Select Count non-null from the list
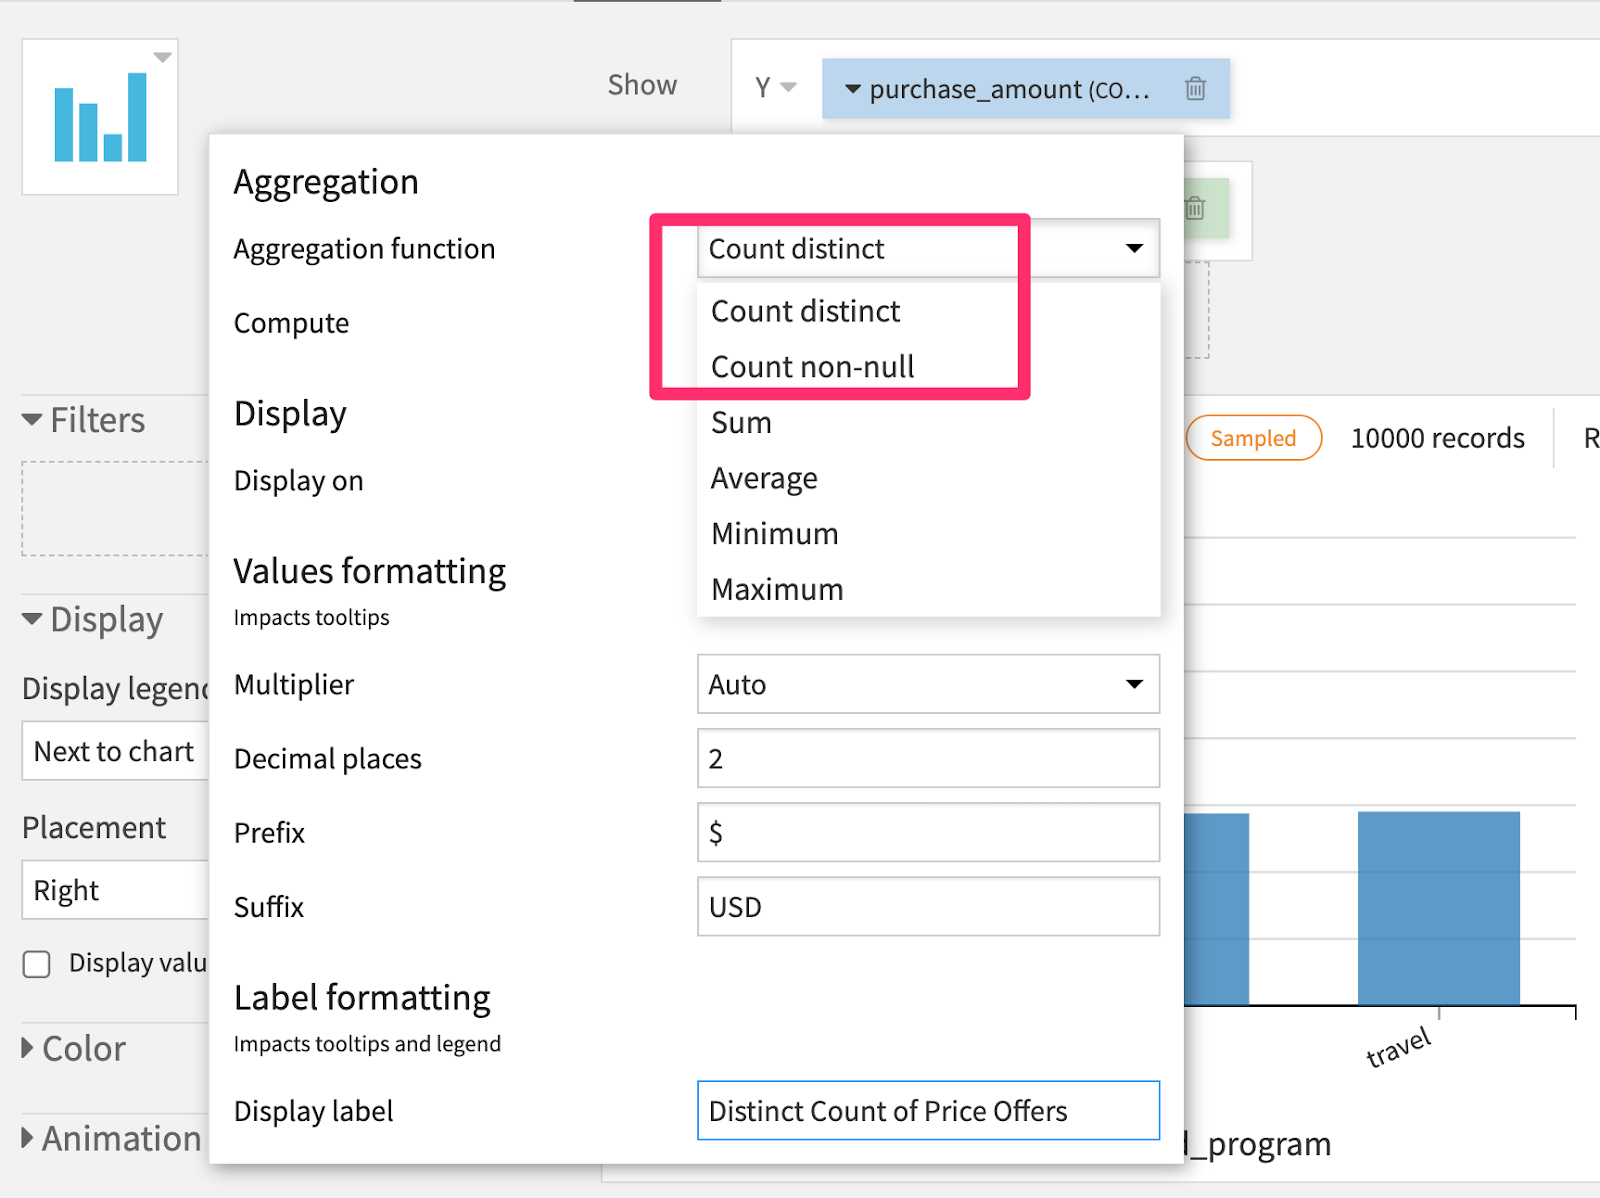 (812, 367)
